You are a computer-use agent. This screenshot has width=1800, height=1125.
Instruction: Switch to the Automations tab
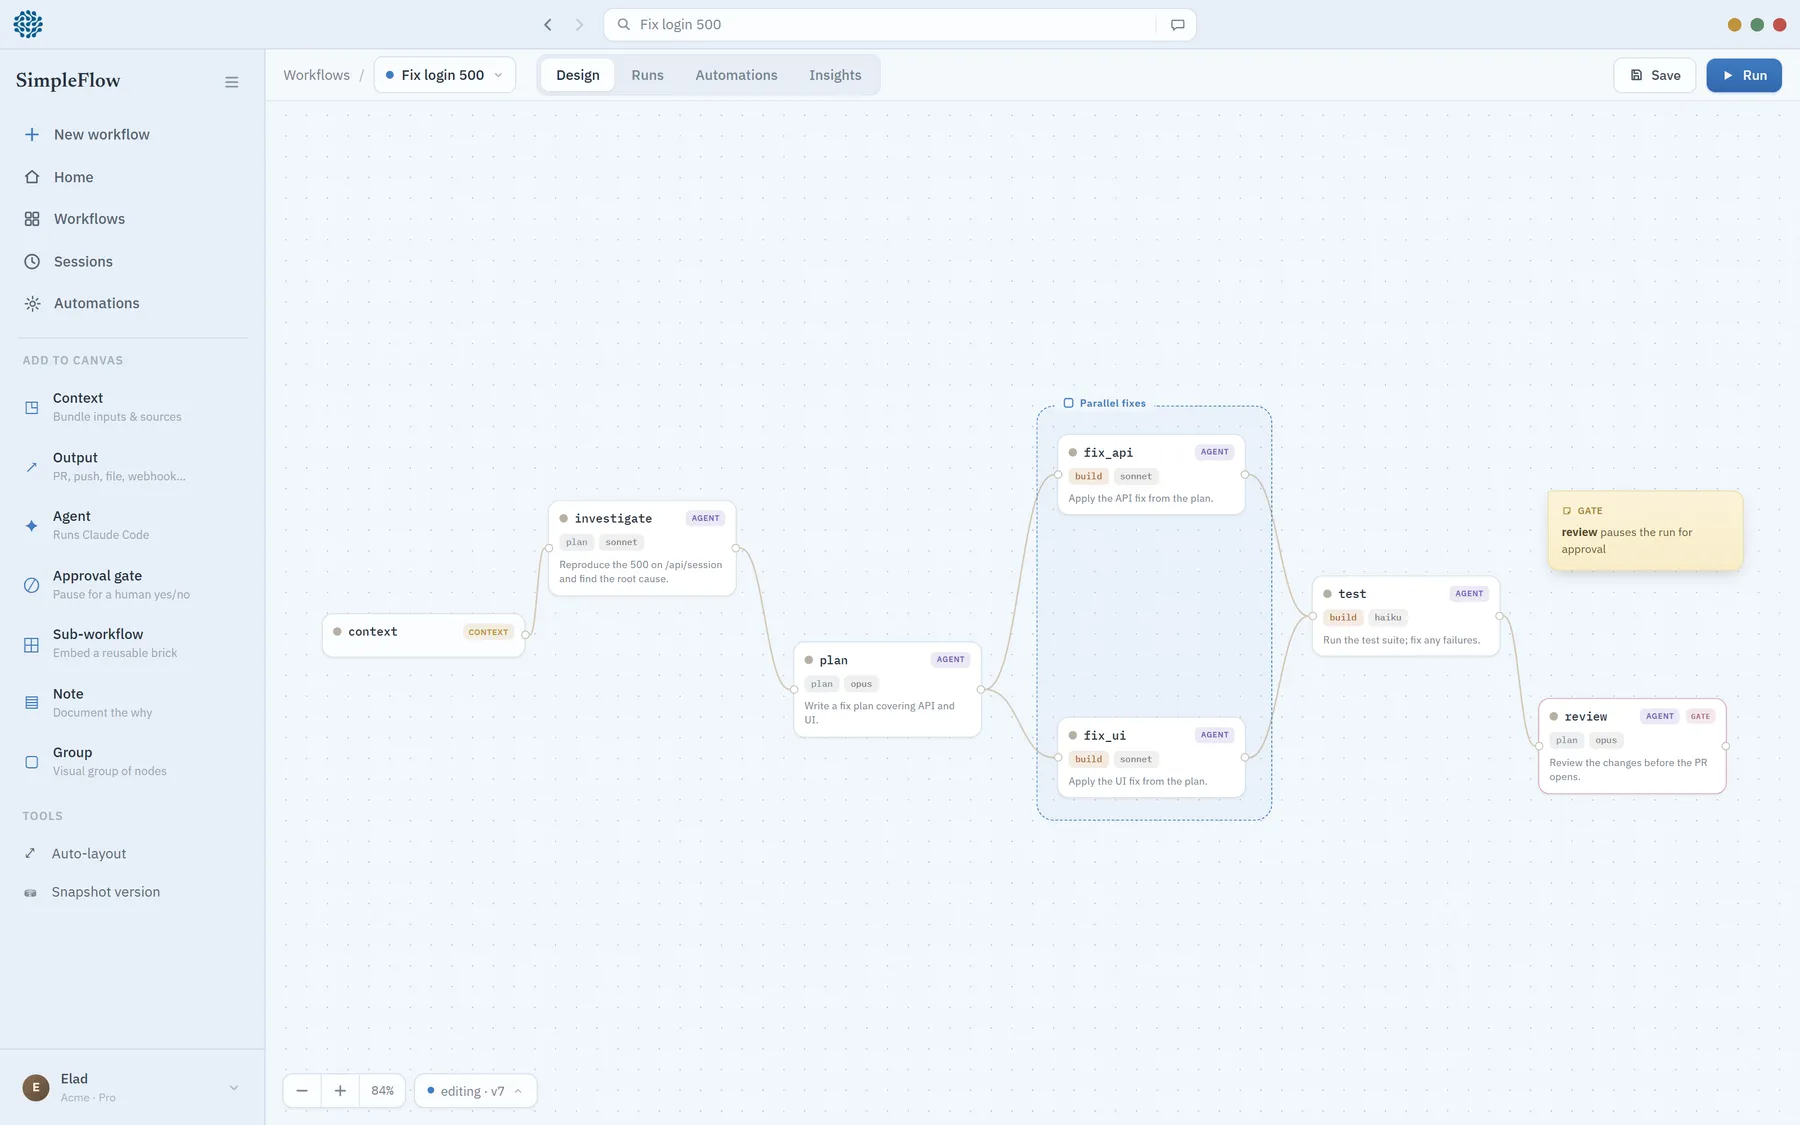pos(736,75)
